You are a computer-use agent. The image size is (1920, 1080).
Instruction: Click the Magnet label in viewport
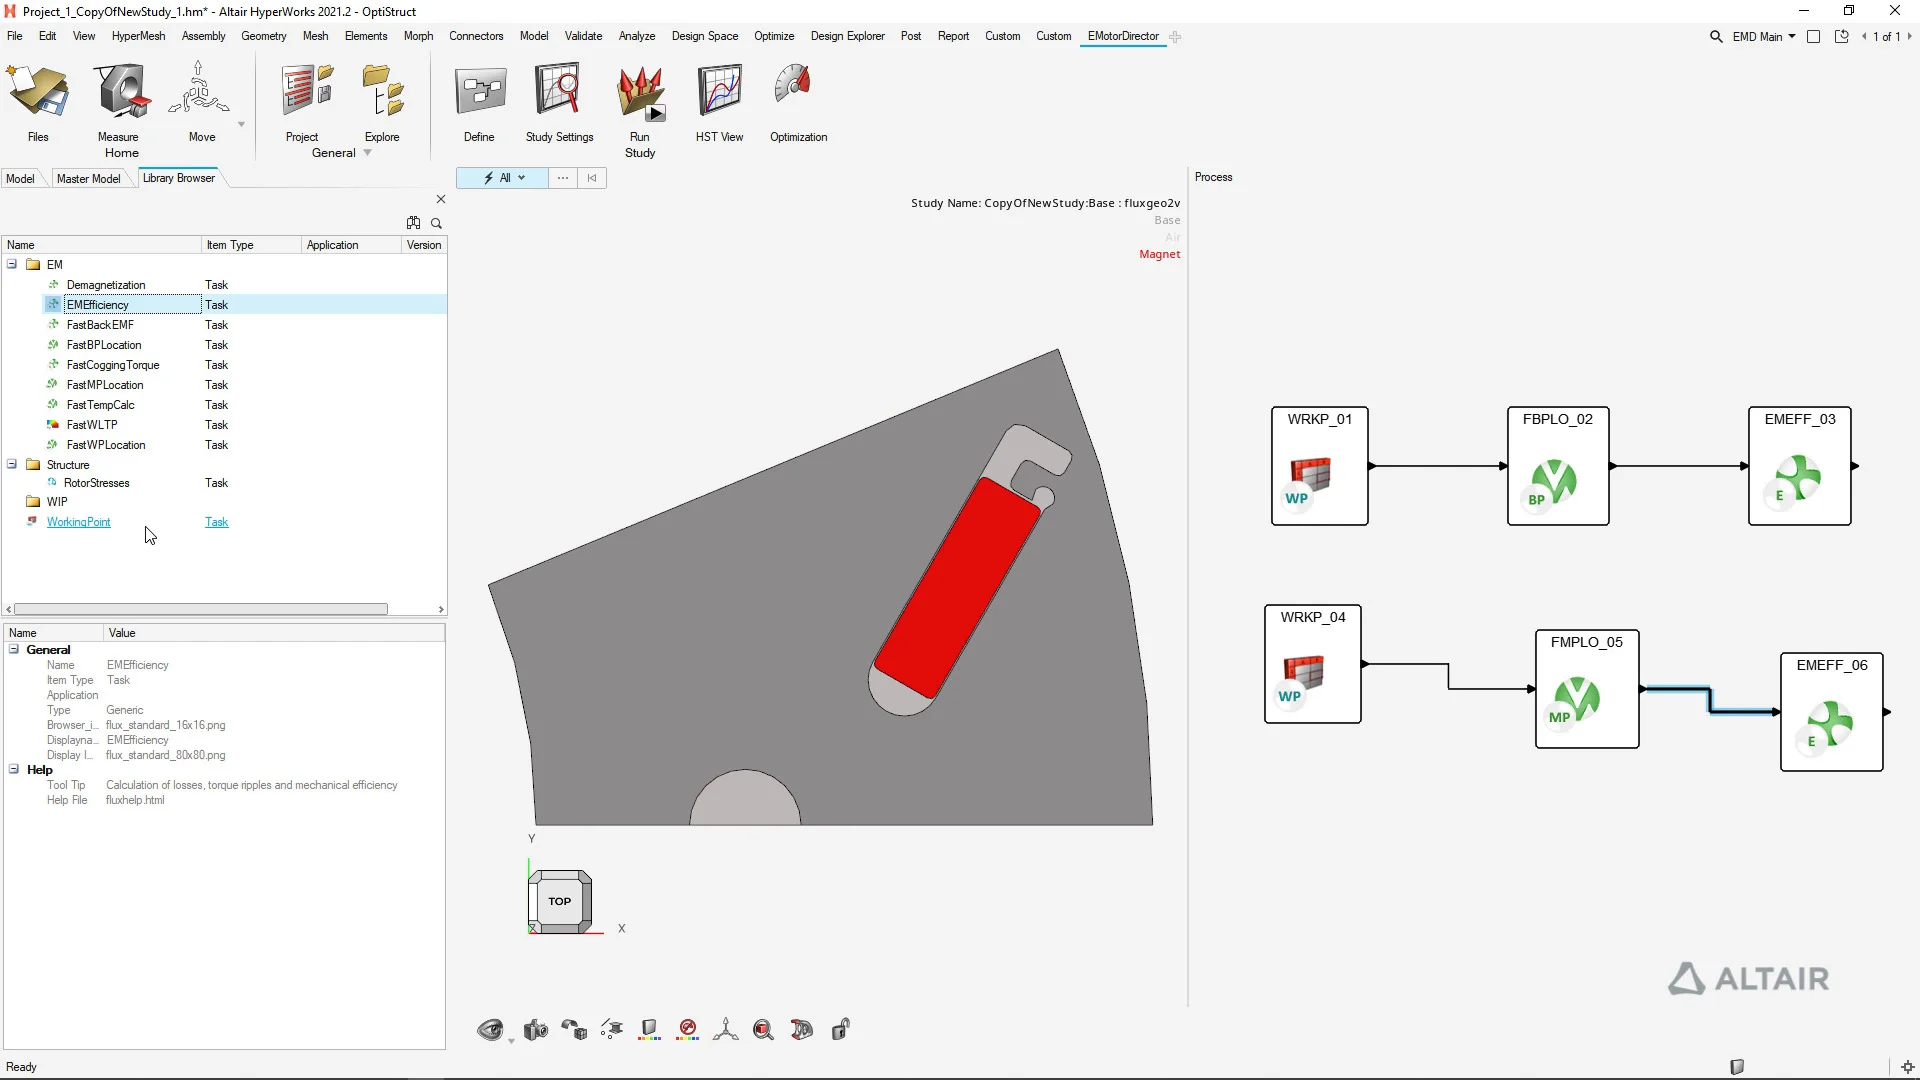(1159, 254)
